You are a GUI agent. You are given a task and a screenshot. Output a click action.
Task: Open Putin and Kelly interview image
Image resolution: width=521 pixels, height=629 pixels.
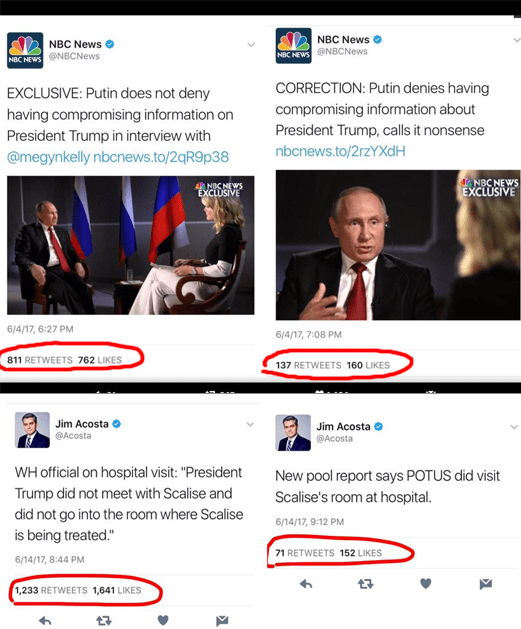coord(131,245)
